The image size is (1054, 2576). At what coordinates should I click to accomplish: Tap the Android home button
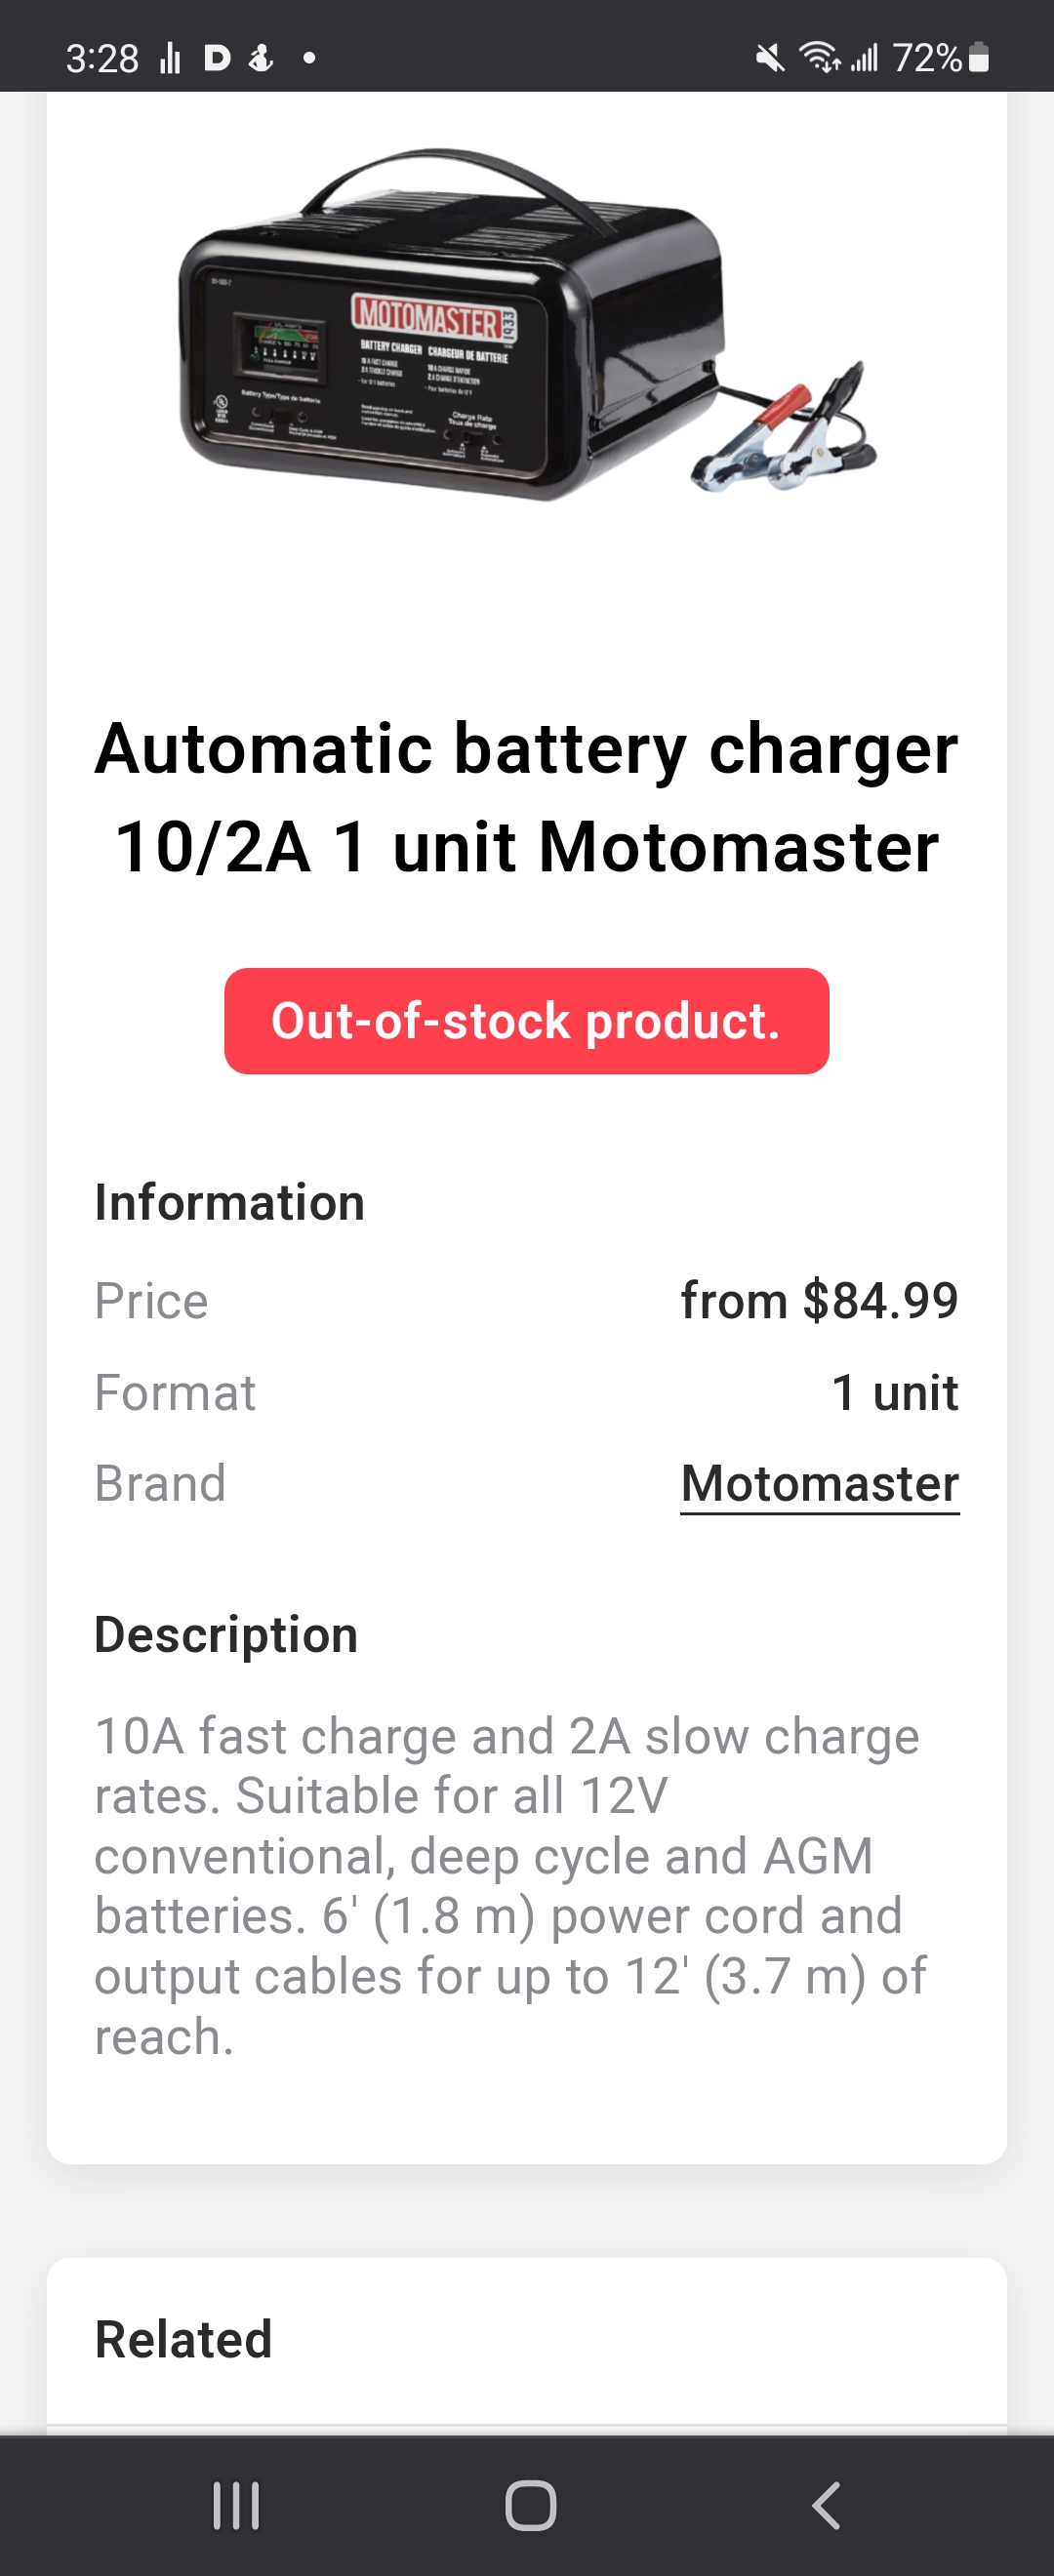530,2506
